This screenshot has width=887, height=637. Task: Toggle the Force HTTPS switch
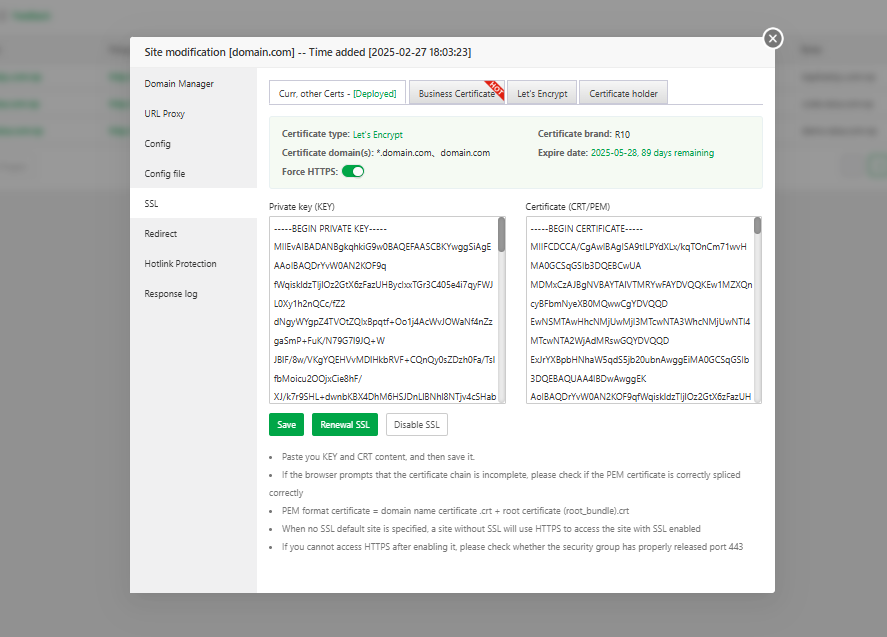coord(353,171)
